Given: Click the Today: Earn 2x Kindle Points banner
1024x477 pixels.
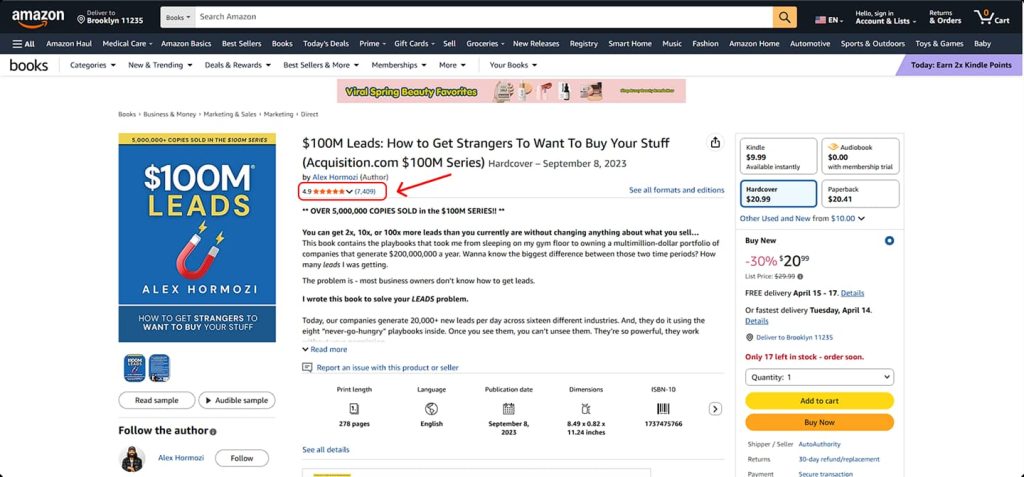Looking at the screenshot, I should click(961, 65).
